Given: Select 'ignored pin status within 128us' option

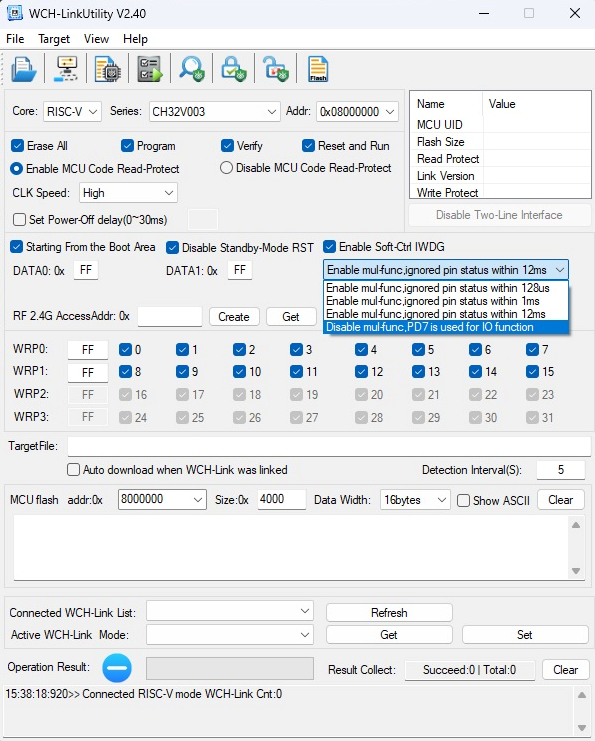Looking at the screenshot, I should click(446, 288).
